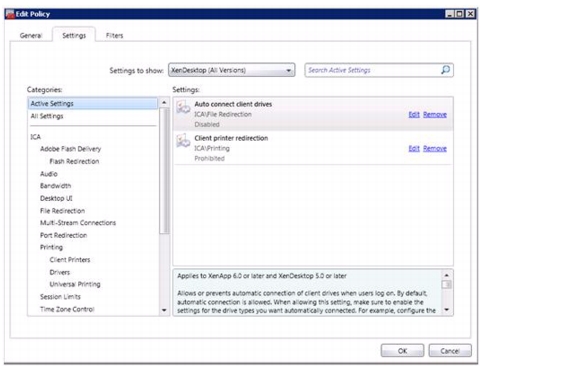Image resolution: width=576 pixels, height=366 pixels.
Task: Click Edit for Client printer redirection
Action: 414,148
